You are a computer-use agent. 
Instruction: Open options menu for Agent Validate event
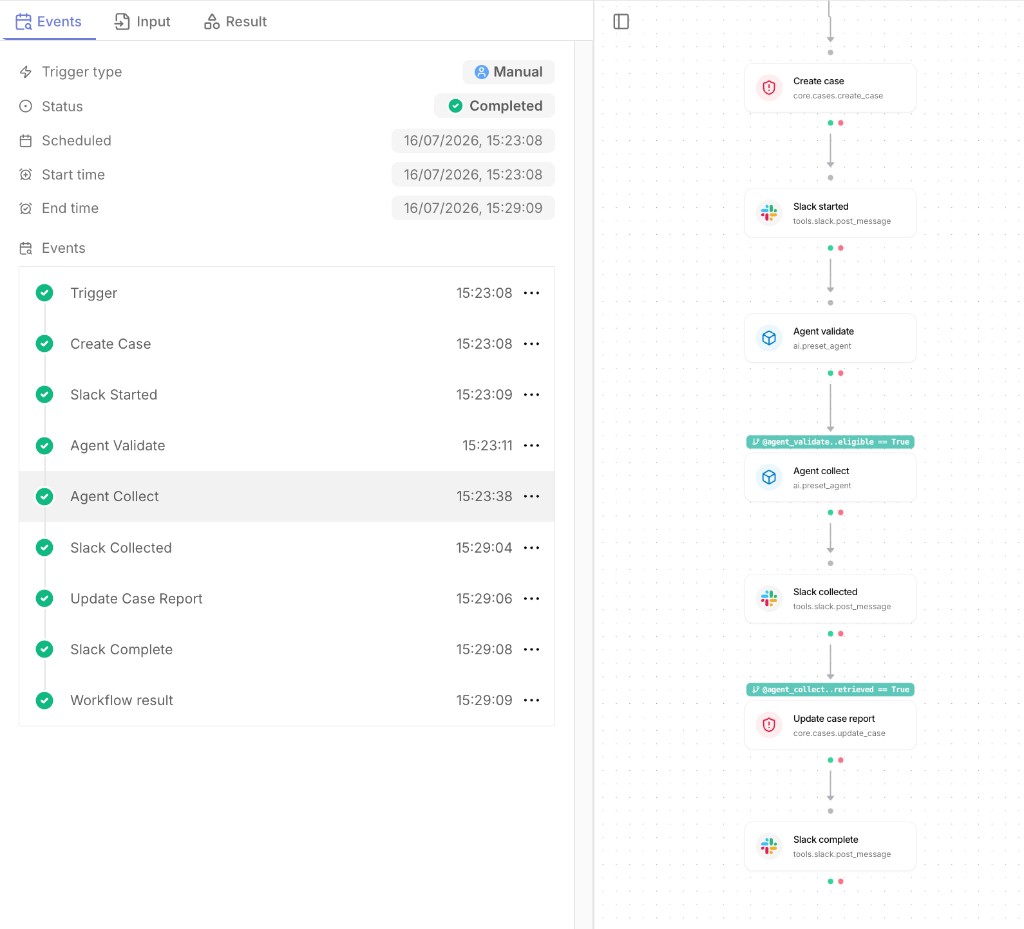point(532,446)
